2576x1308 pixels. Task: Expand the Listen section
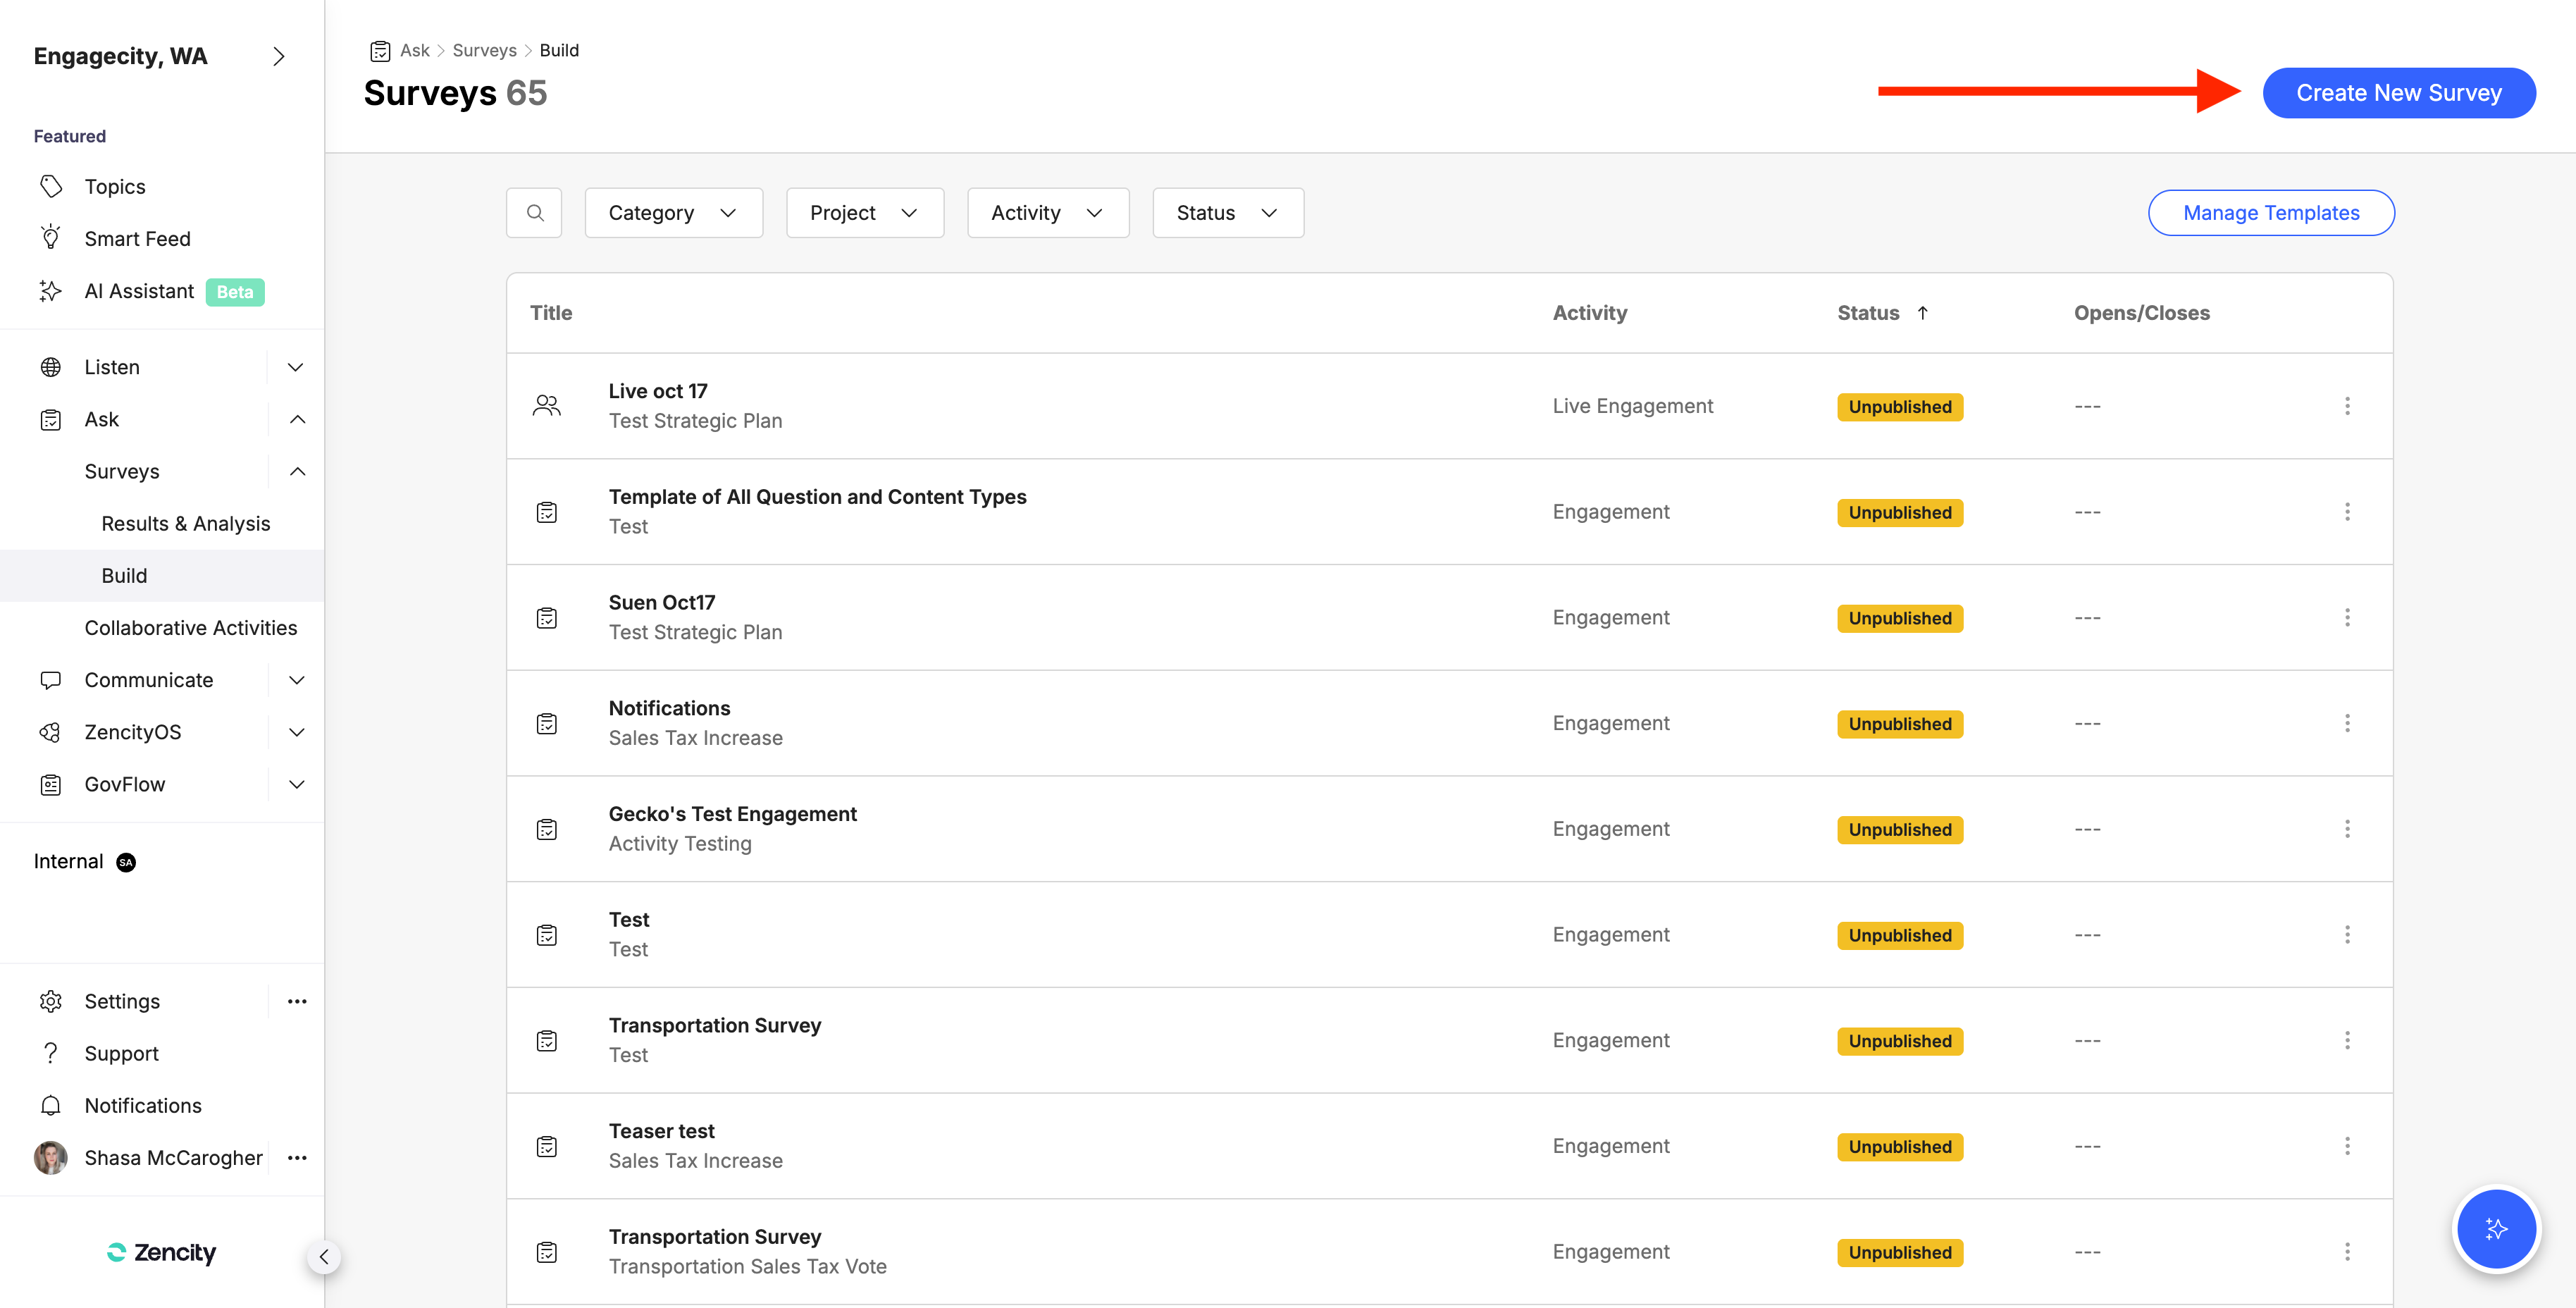click(x=295, y=367)
